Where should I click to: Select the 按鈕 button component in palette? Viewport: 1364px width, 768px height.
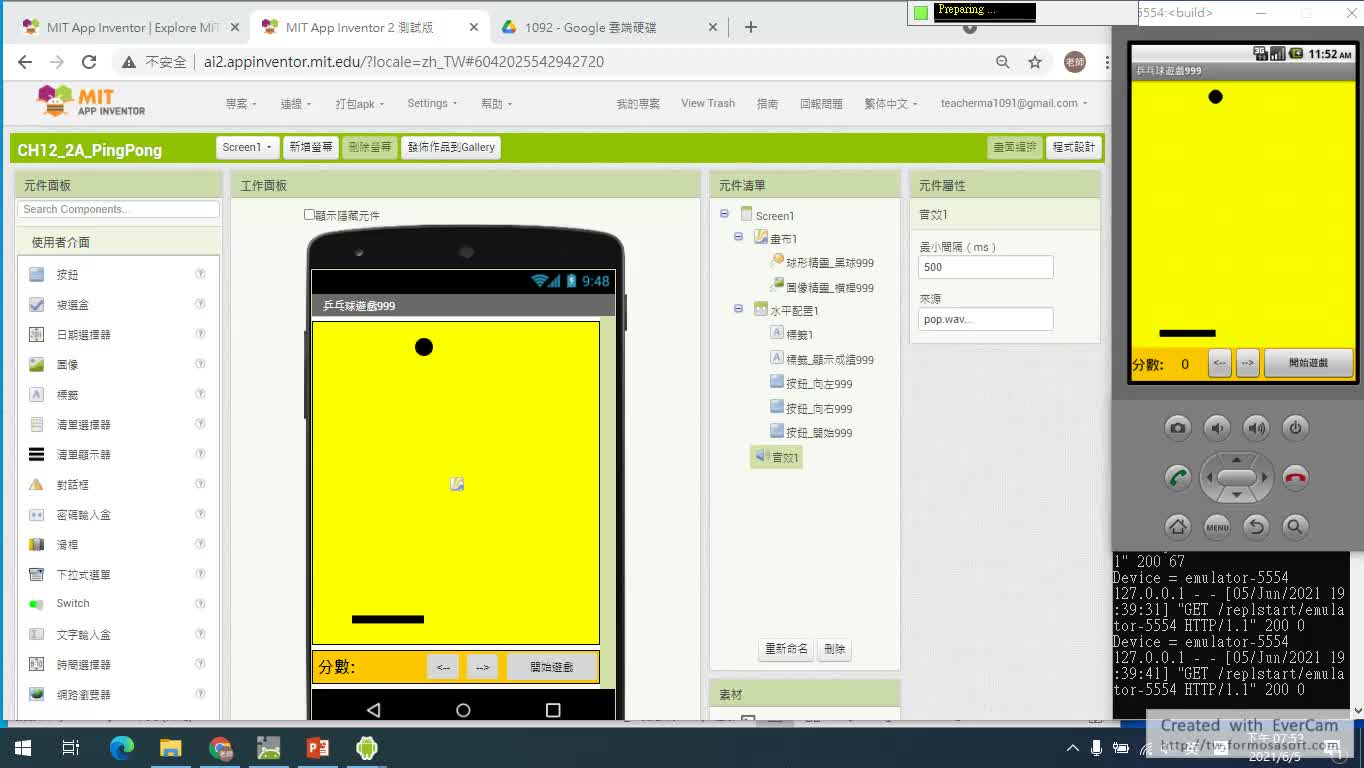[67, 274]
